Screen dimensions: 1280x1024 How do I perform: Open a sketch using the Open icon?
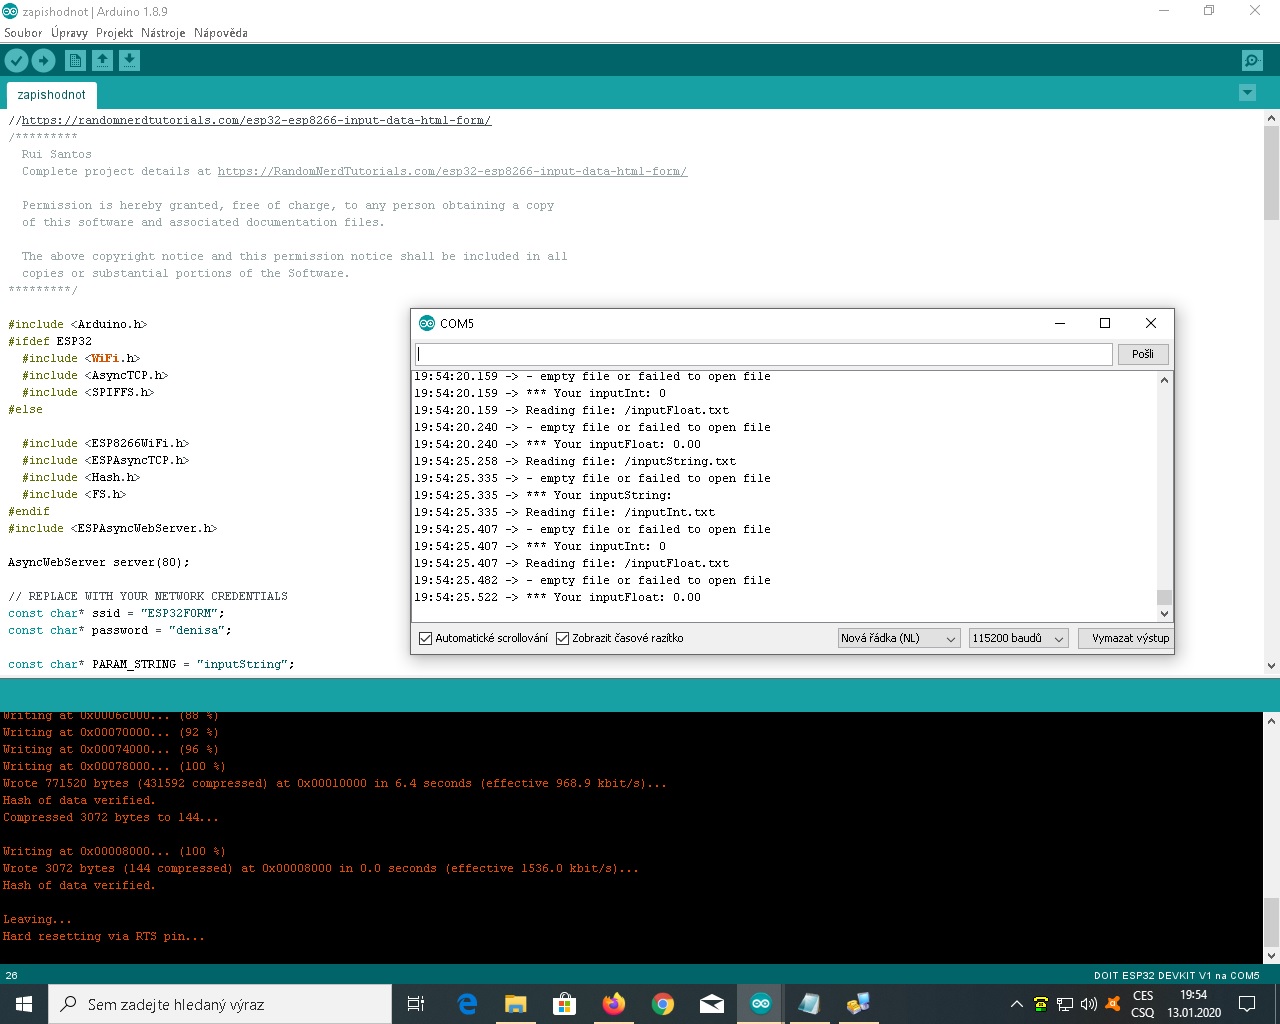102,61
